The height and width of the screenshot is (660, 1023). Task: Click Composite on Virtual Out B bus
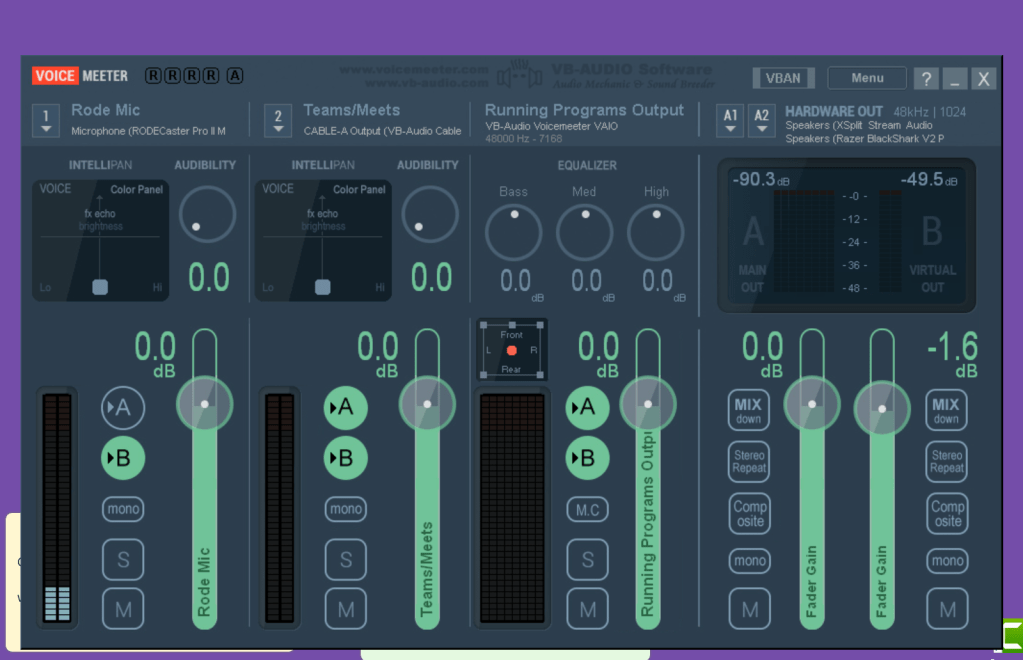[x=947, y=513]
